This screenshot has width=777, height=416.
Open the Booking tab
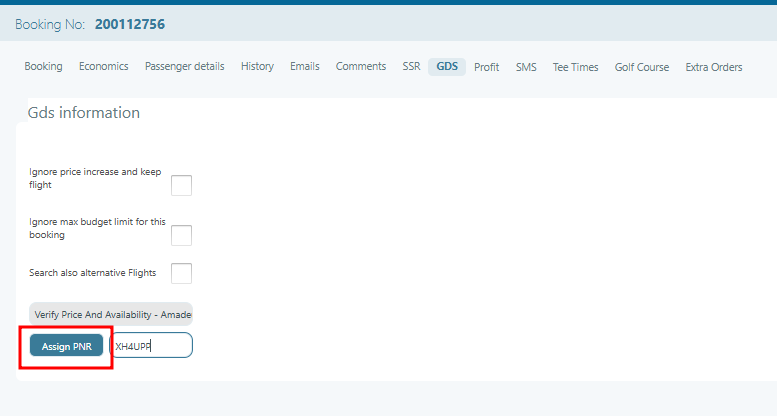[x=43, y=67]
